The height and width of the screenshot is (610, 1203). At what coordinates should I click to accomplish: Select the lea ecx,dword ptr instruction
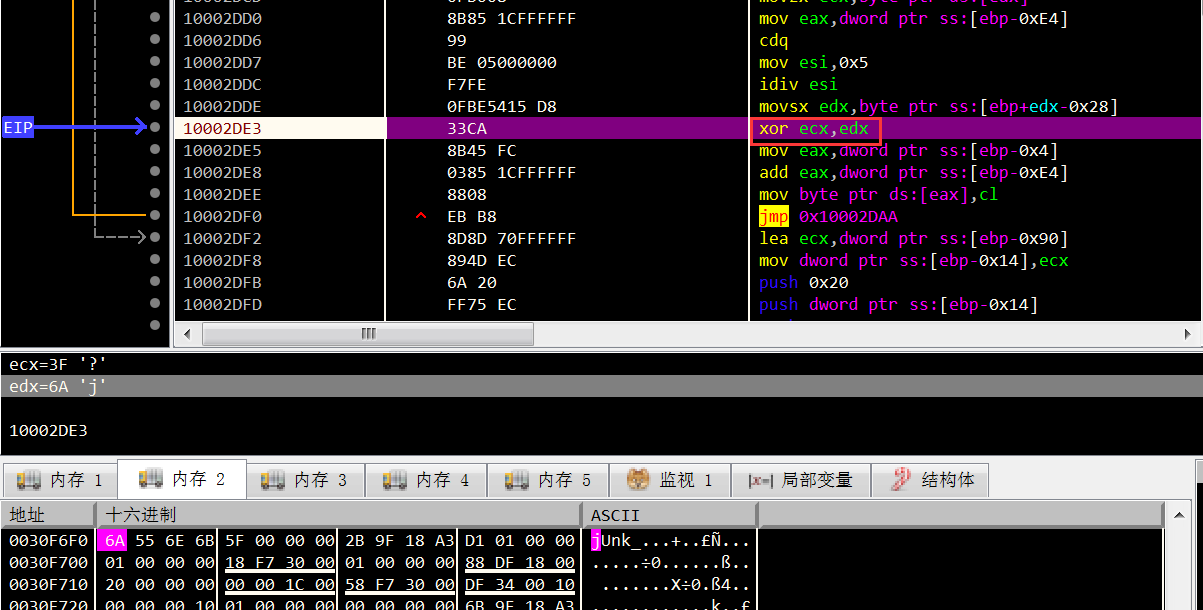click(913, 238)
